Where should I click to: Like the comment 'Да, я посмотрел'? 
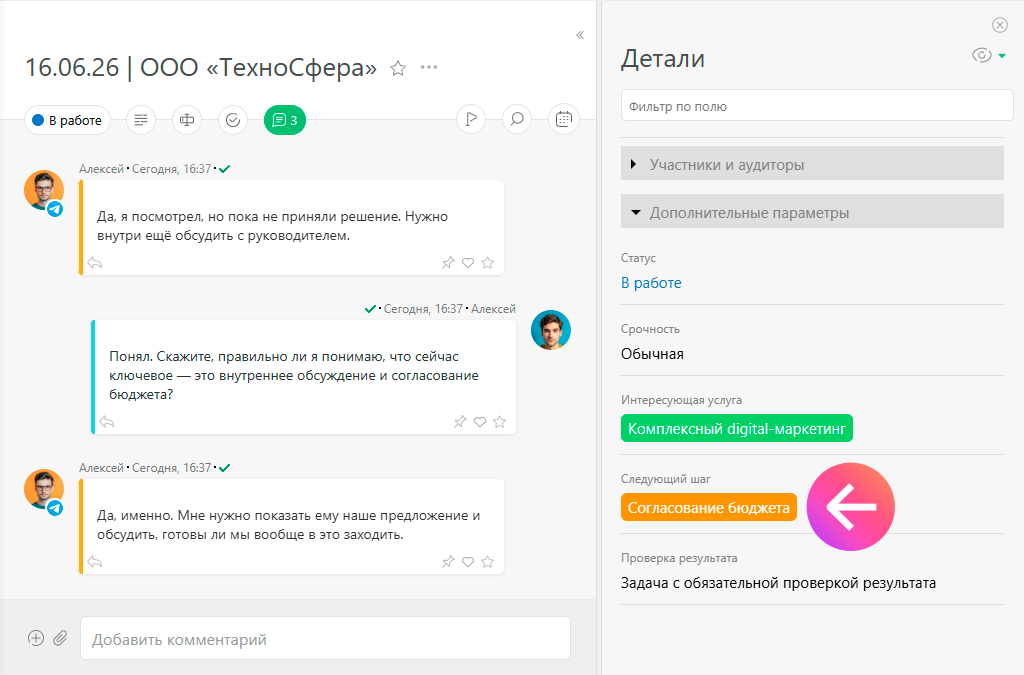coord(468,263)
